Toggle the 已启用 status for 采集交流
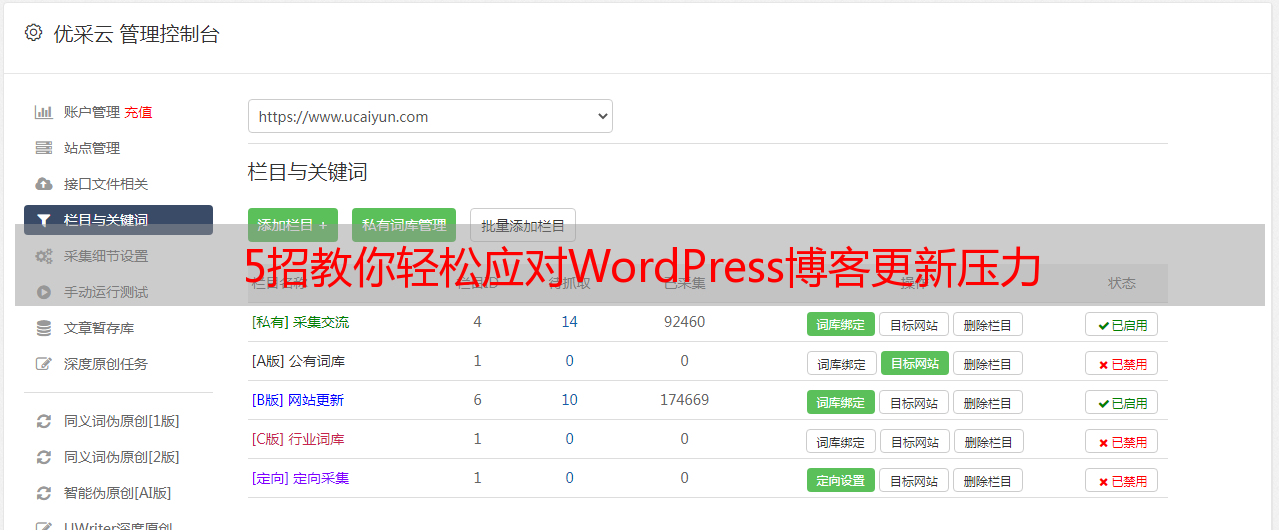The width and height of the screenshot is (1279, 530). (x=1122, y=324)
